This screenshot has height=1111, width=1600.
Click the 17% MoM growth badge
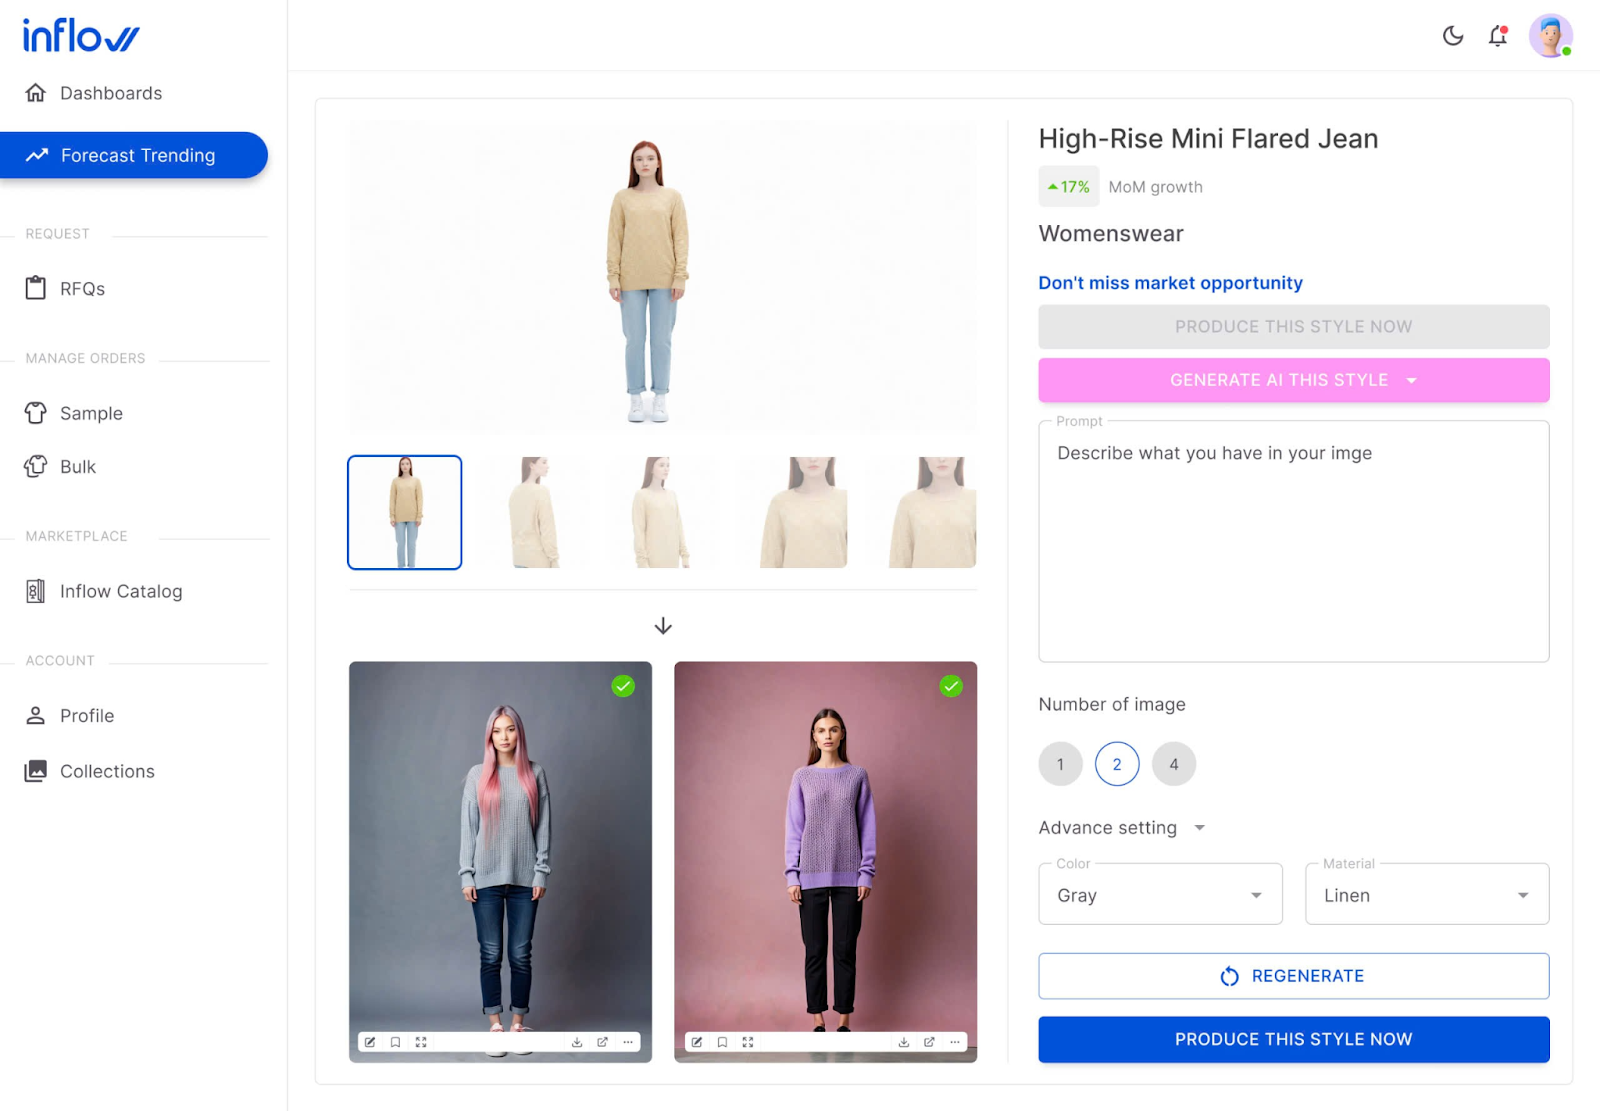pyautogui.click(x=1069, y=187)
